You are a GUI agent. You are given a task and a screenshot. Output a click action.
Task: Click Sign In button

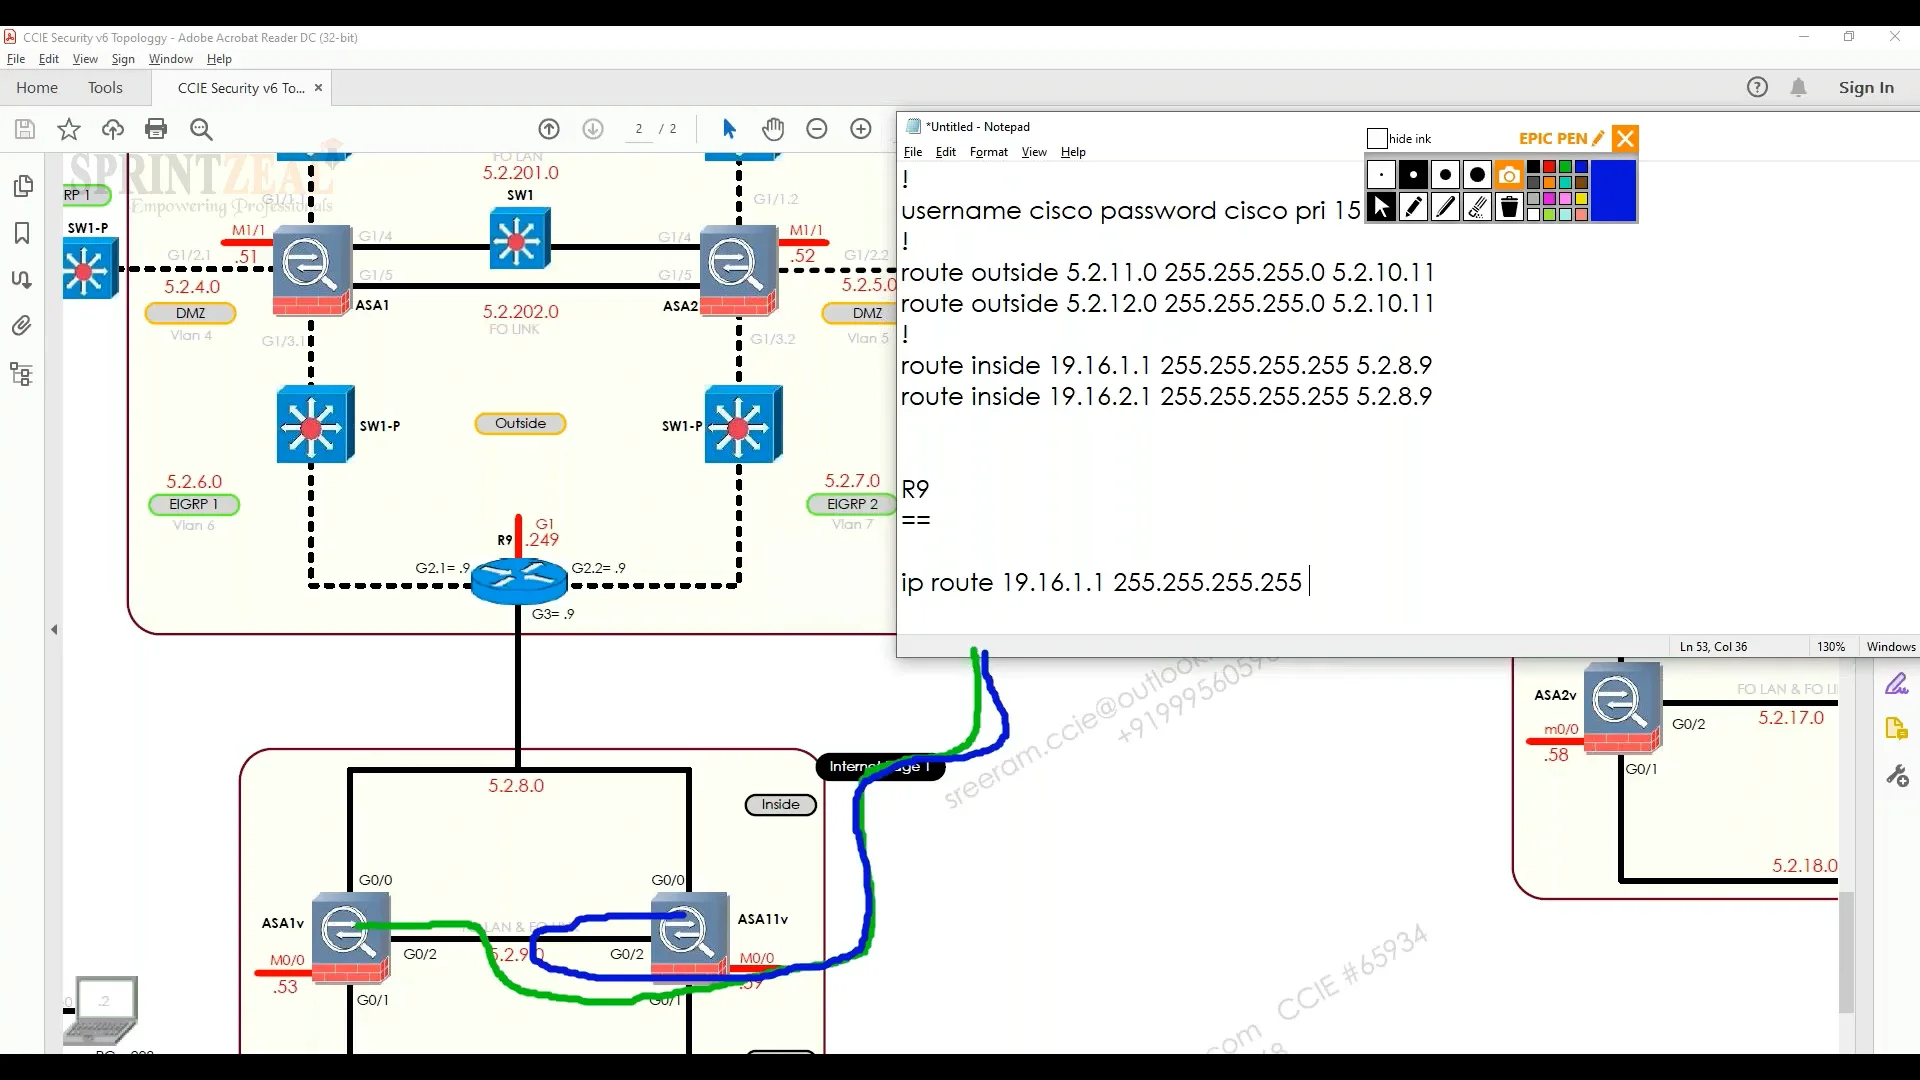[1866, 88]
